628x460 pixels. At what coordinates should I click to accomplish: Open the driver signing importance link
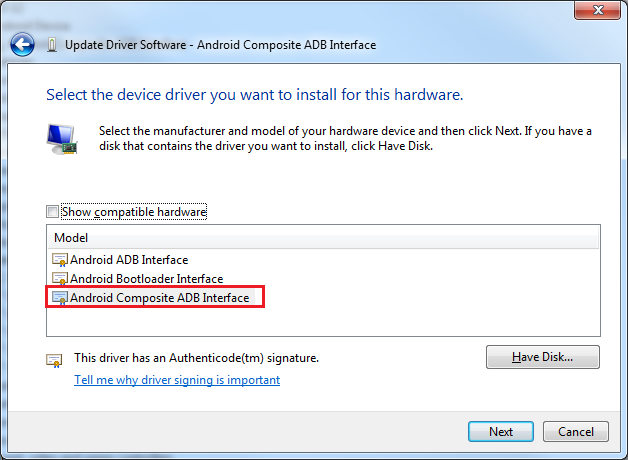point(177,380)
